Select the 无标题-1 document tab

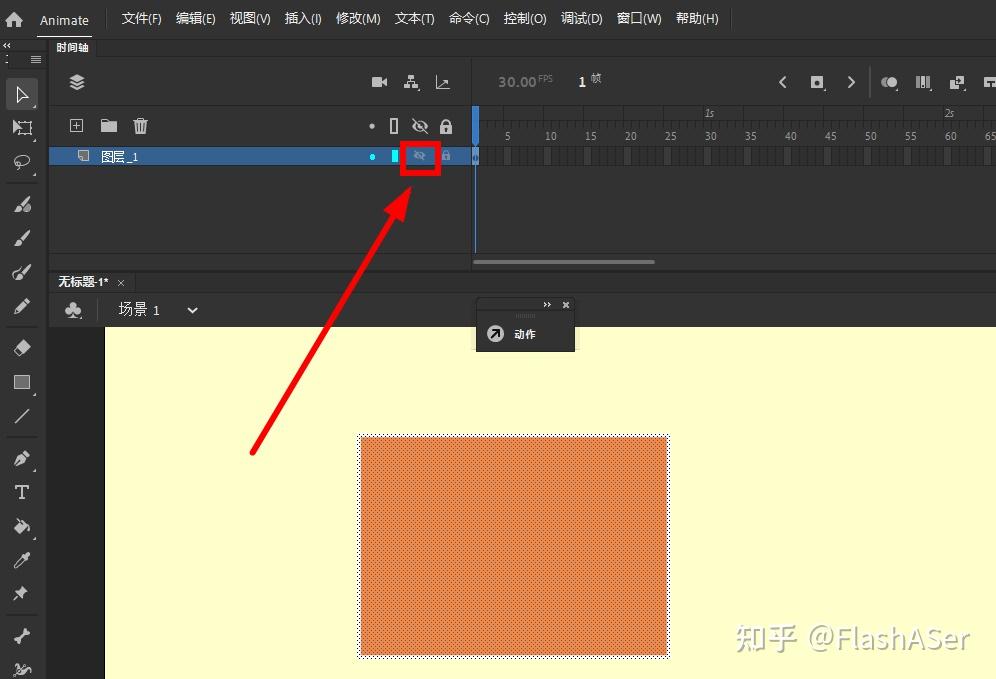(x=83, y=282)
